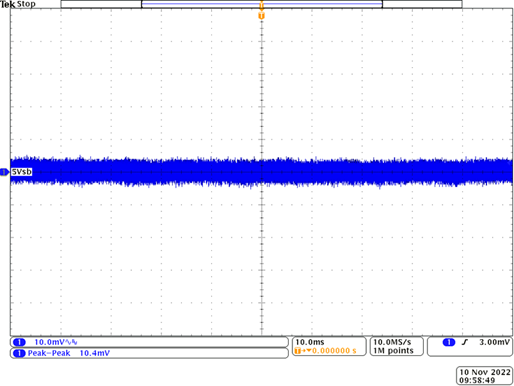Viewport: 514px width, 386px height.
Task: Click the 1M points record length readout
Action: point(393,351)
